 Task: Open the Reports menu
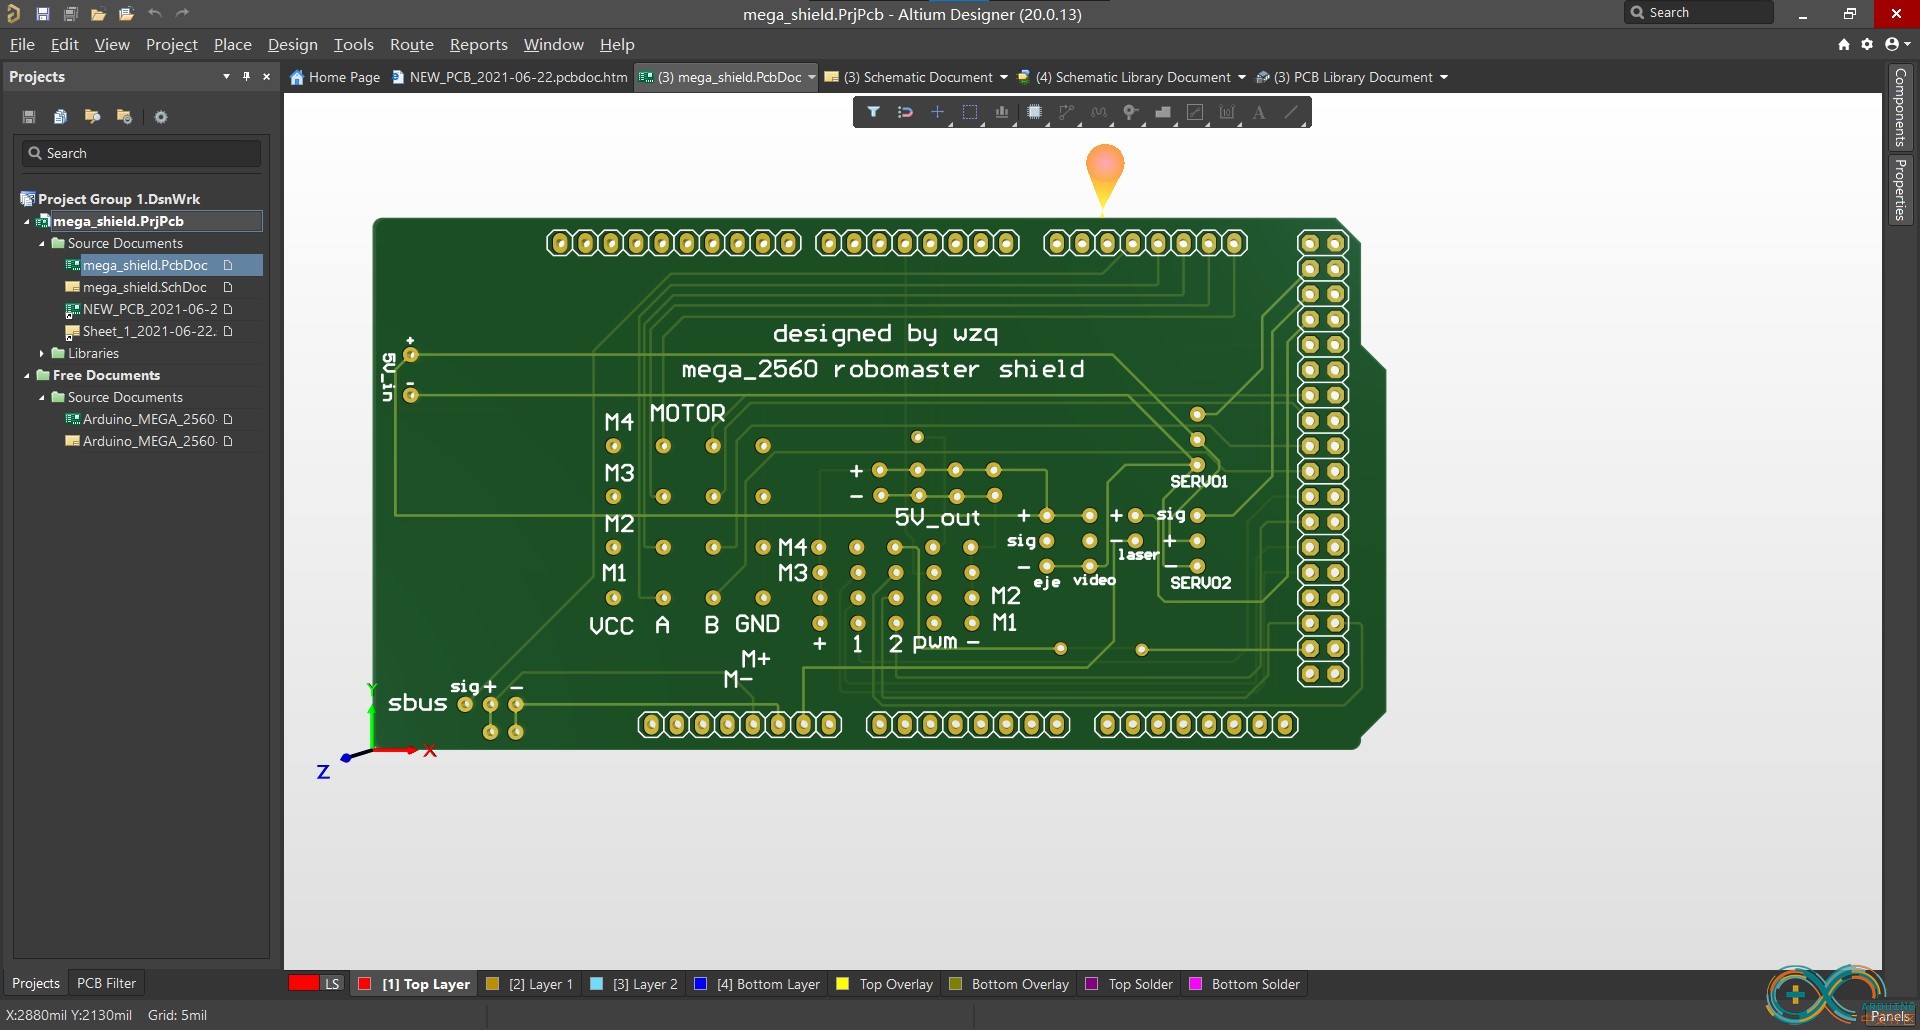(478, 44)
